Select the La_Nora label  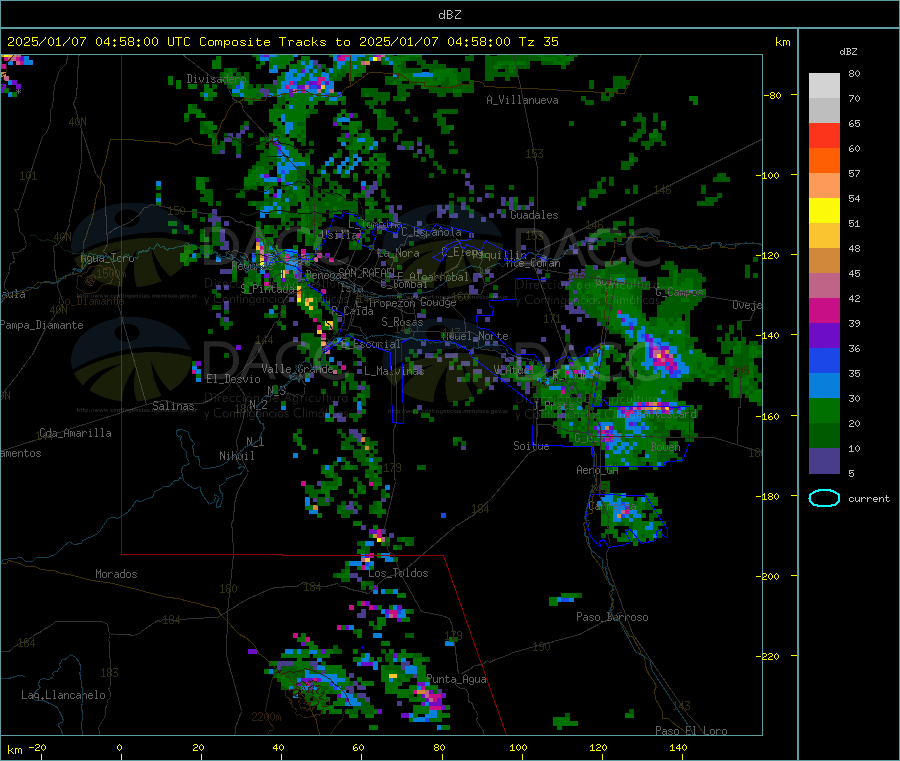398,253
